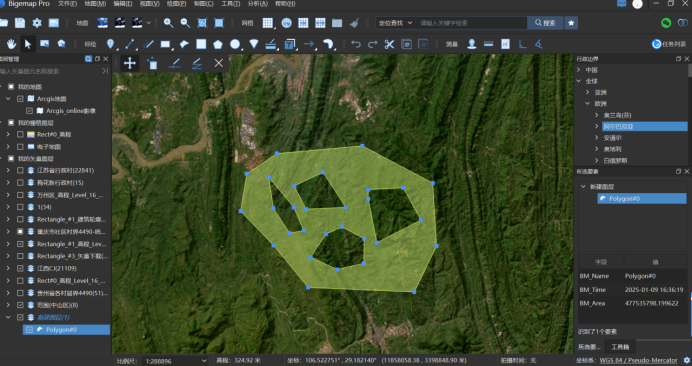Collapse the Arcgis地图 tree node

point(8,99)
